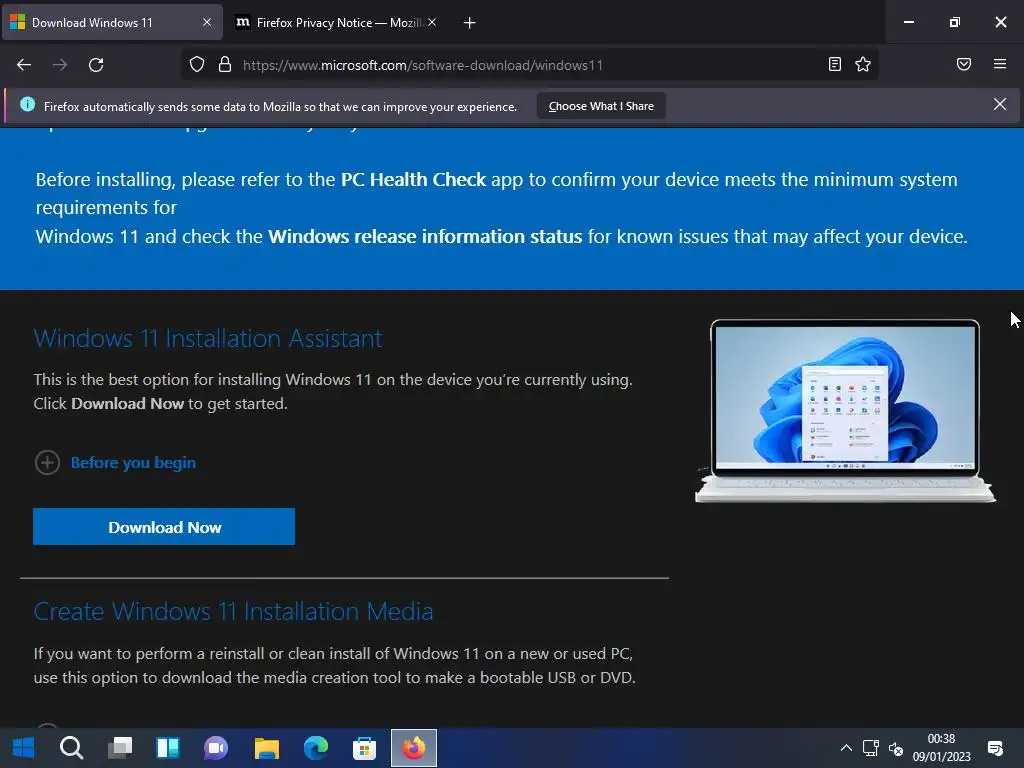Open Microsoft Store from the taskbar
Viewport: 1024px width, 768px height.
click(364, 748)
